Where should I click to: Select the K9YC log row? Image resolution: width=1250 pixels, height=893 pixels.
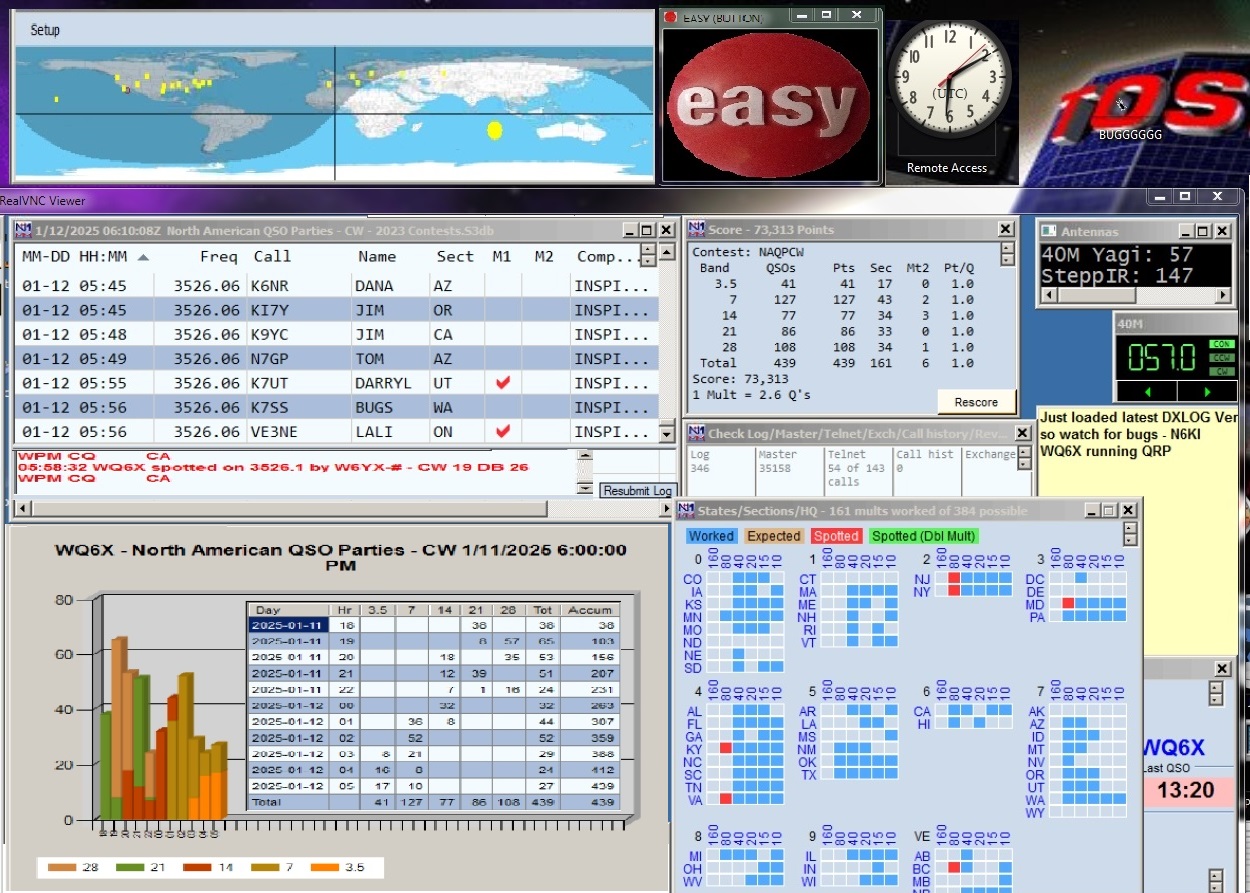point(335,335)
